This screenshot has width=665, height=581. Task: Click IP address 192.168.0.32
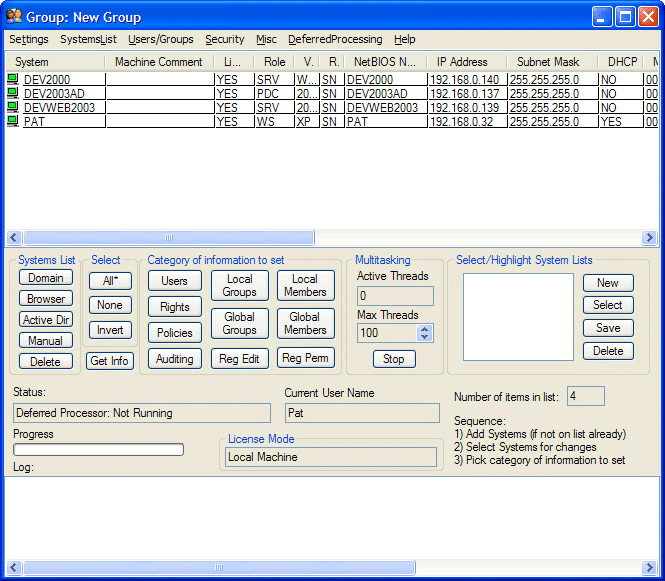462,122
